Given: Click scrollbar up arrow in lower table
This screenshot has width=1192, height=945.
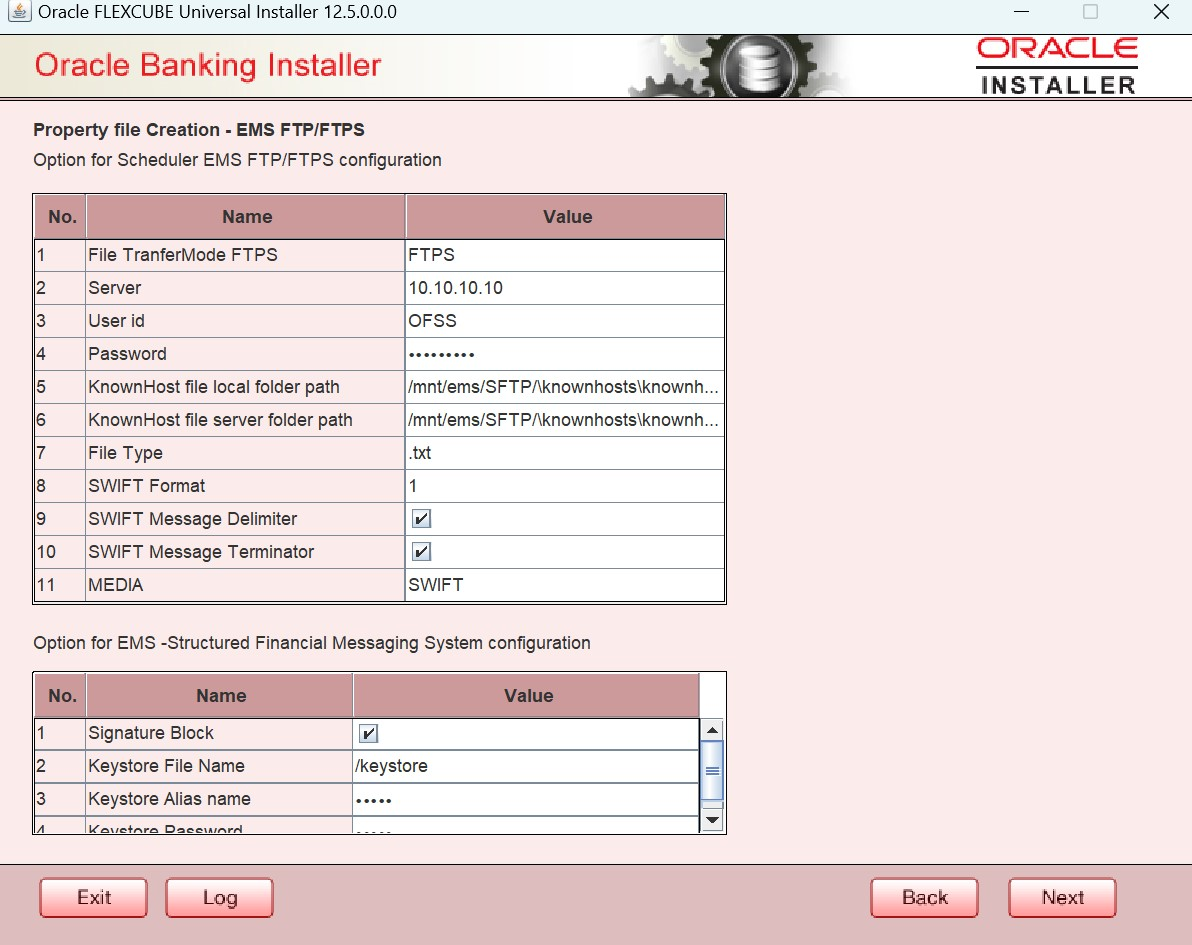Looking at the screenshot, I should [x=712, y=730].
